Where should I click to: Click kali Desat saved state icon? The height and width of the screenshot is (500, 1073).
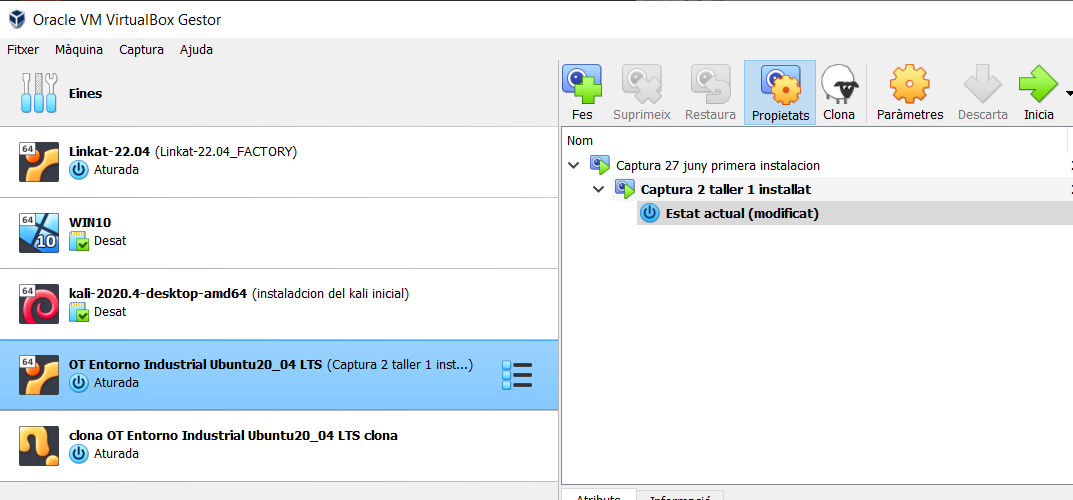coord(79,312)
